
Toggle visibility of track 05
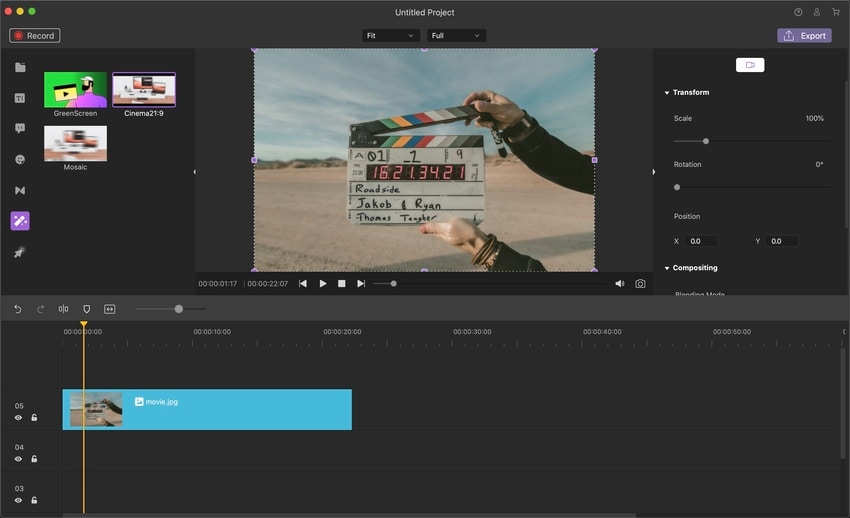tap(18, 418)
